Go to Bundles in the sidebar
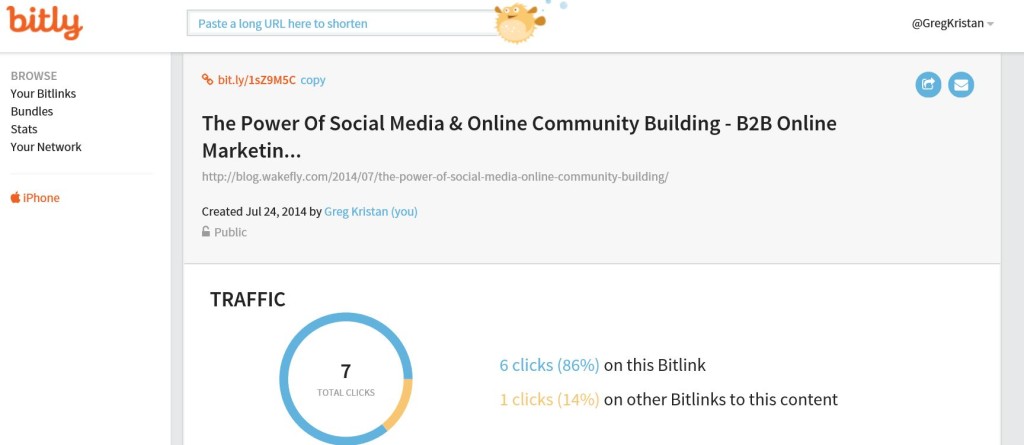 [x=32, y=111]
